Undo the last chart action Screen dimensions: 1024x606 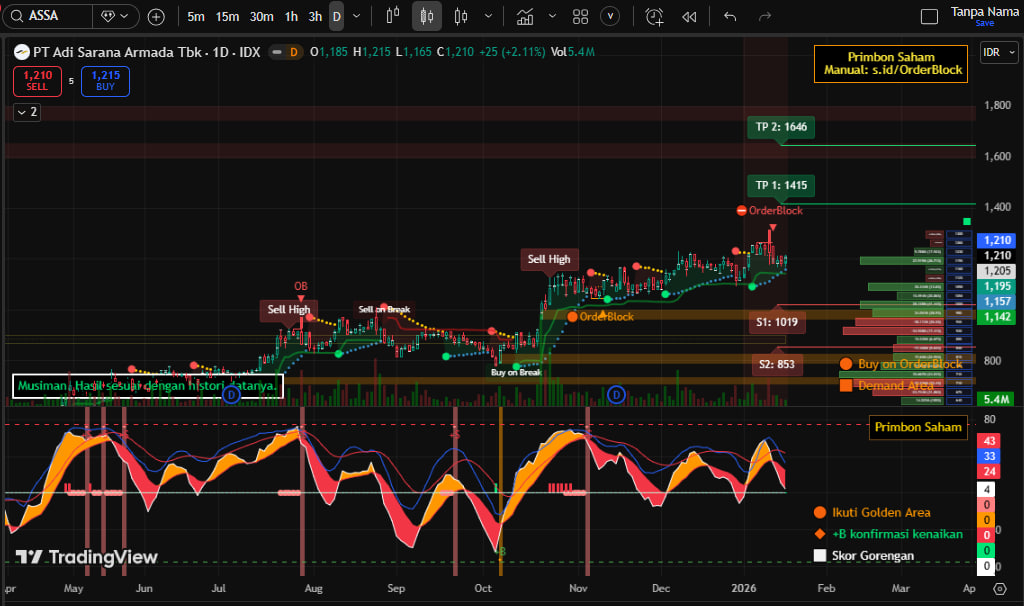[730, 16]
